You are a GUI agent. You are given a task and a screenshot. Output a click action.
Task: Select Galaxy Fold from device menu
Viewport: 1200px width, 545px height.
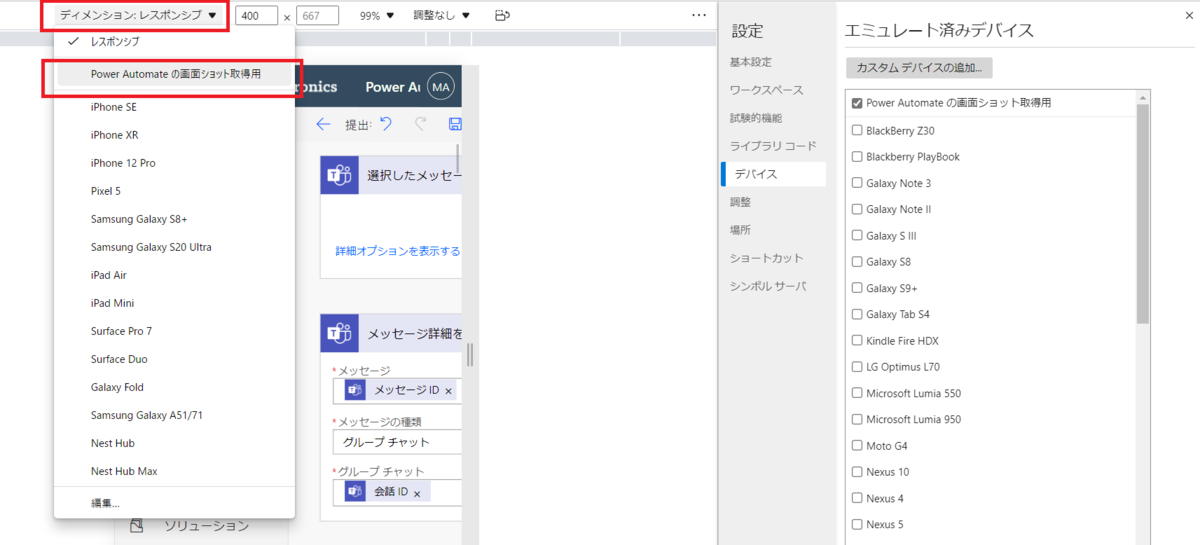click(174, 387)
